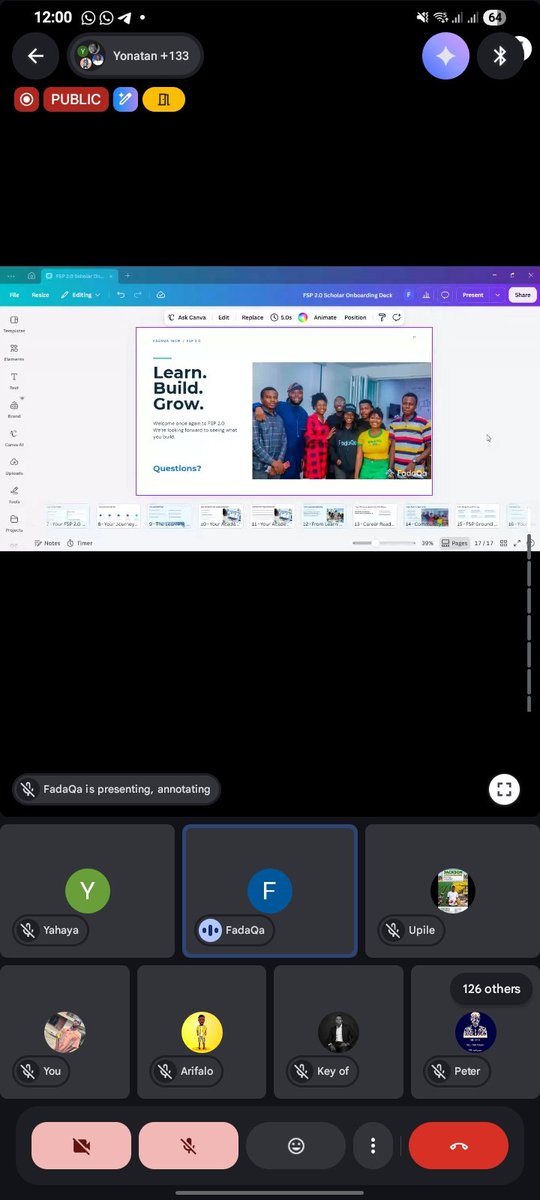
Task: Select your own 'You' video tile
Action: point(64,1032)
